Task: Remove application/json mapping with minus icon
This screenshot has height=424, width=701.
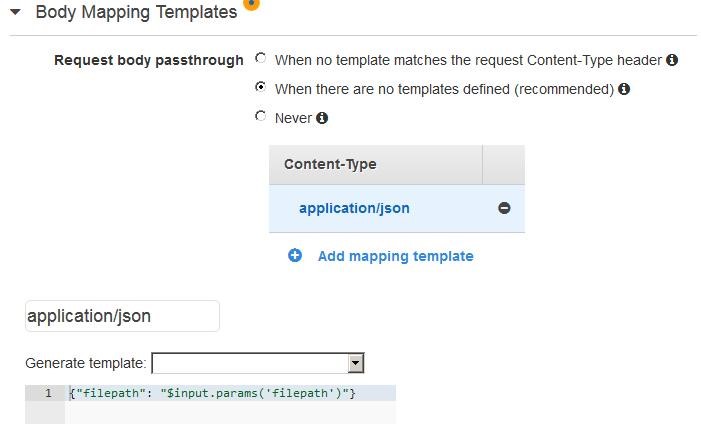Action: coord(504,208)
